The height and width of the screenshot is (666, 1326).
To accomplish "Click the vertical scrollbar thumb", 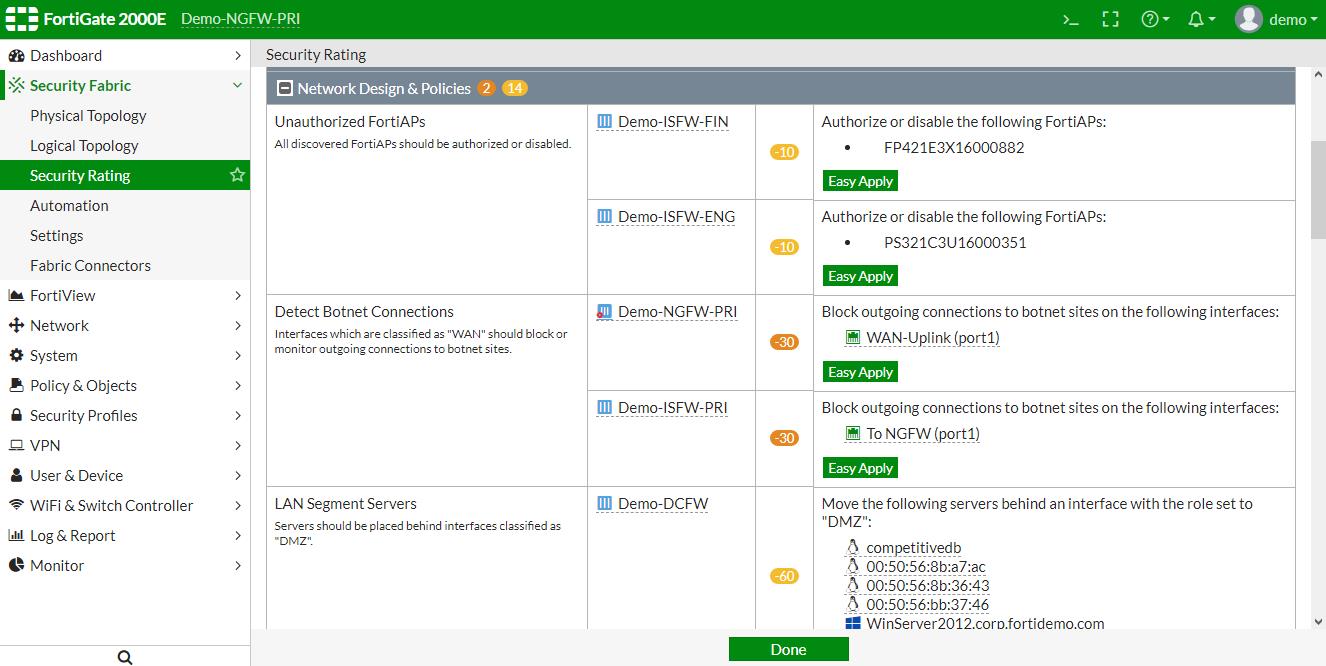I will [1318, 190].
